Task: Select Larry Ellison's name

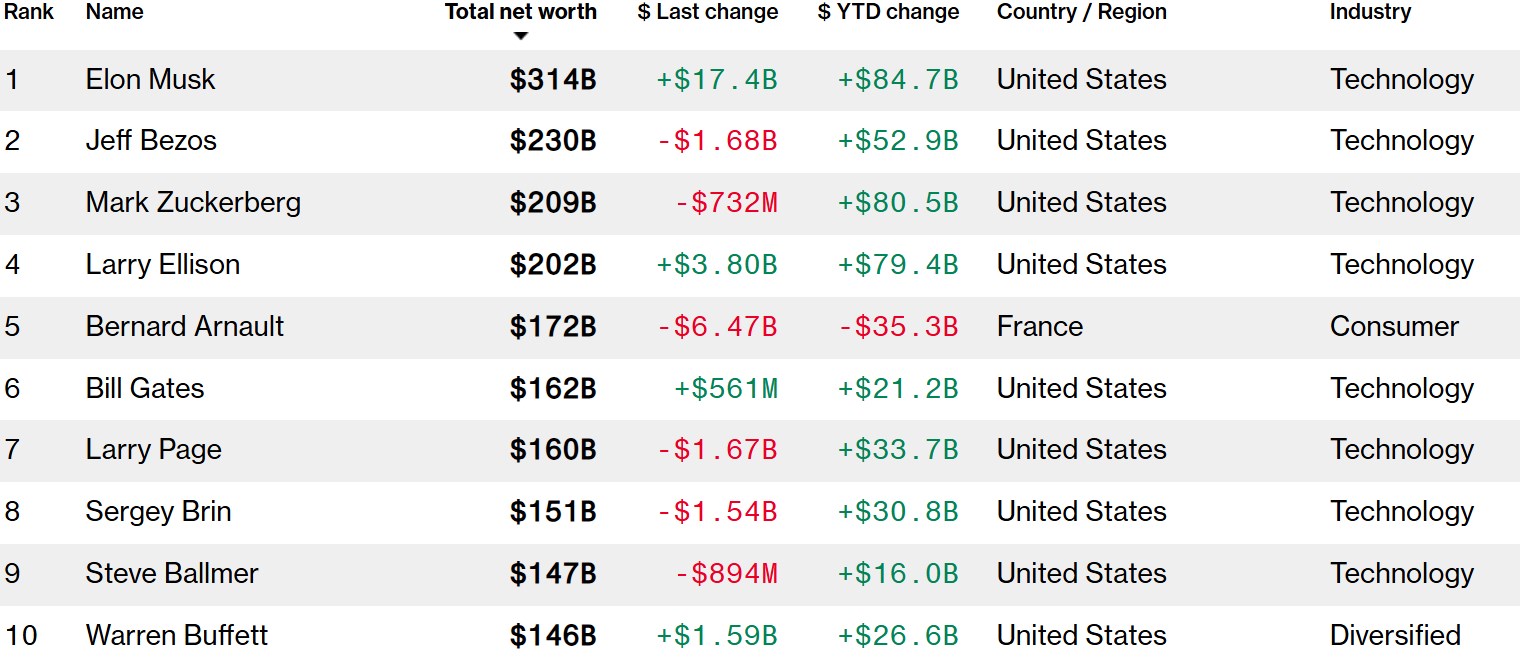Action: pyautogui.click(x=163, y=265)
